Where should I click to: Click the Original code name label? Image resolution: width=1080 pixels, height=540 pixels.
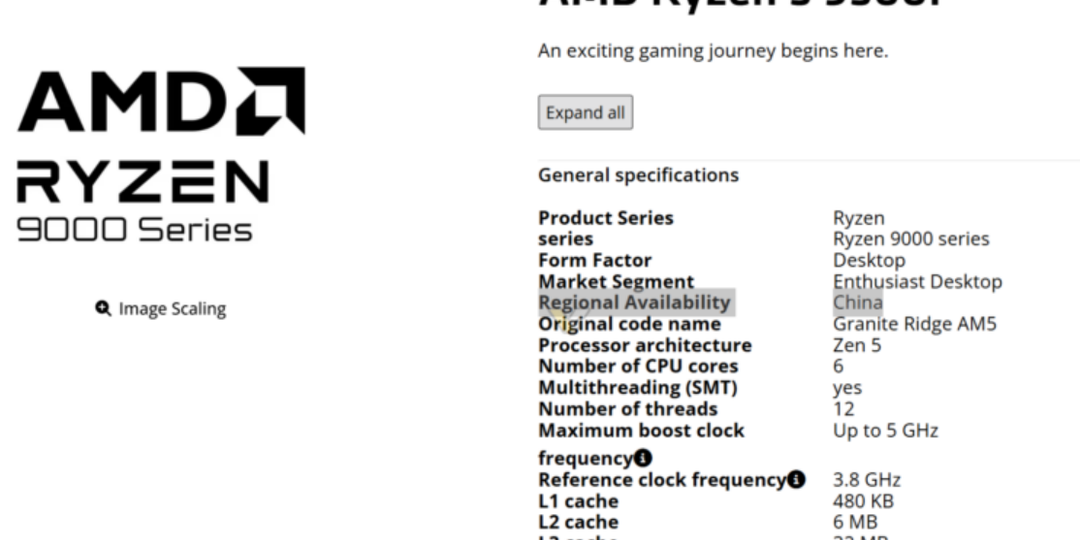click(630, 324)
